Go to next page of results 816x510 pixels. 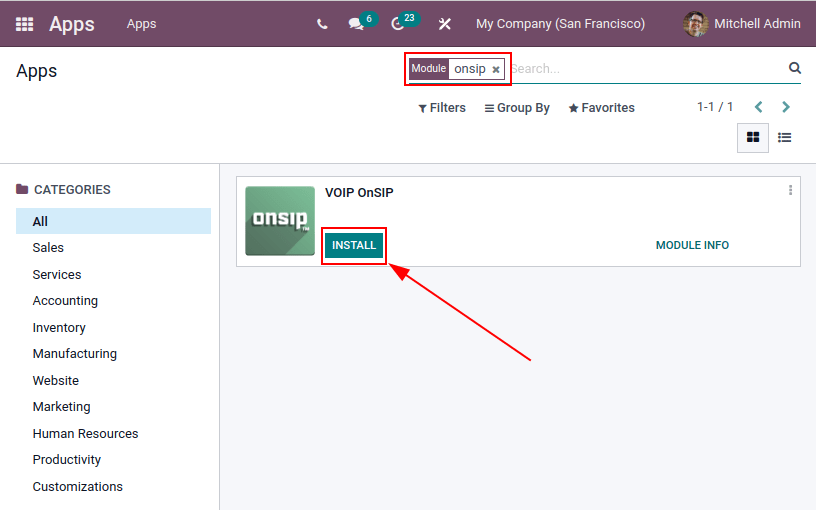[786, 107]
